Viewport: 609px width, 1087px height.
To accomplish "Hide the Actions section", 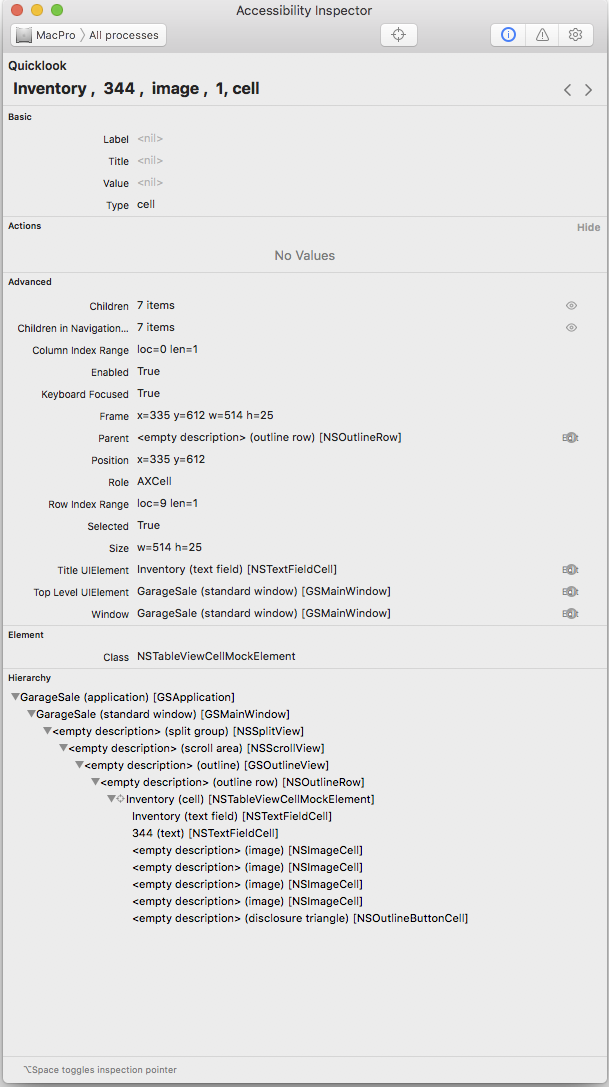I will tap(588, 227).
